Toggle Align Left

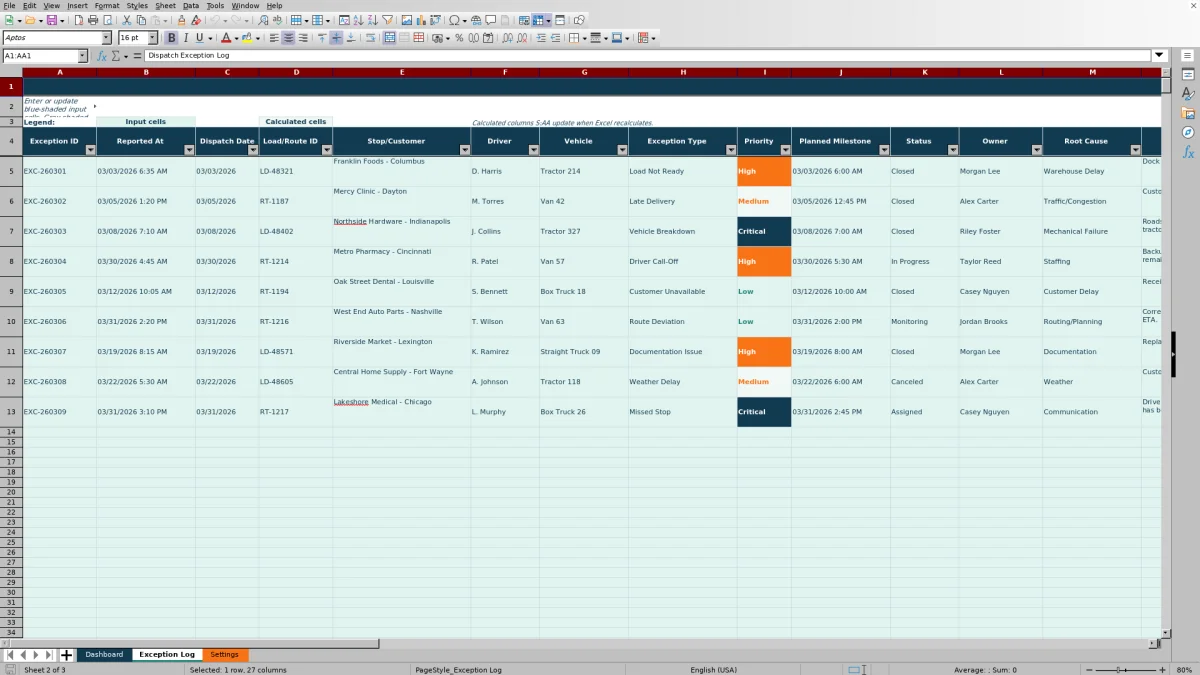click(272, 38)
